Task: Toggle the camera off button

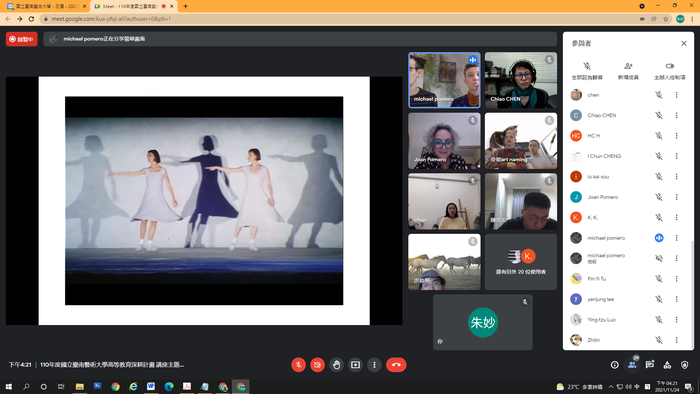Action: [317, 365]
